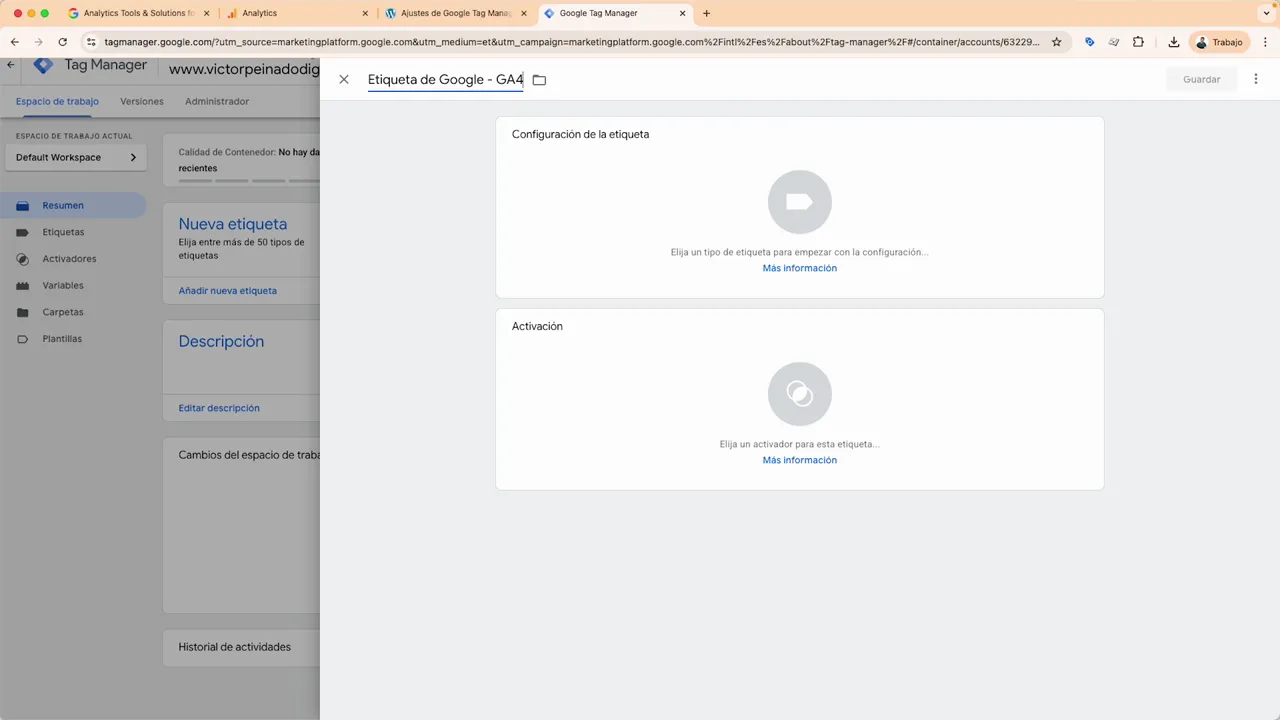Image resolution: width=1280 pixels, height=720 pixels.
Task: Select Plantillas in the sidebar
Action: click(x=61, y=338)
